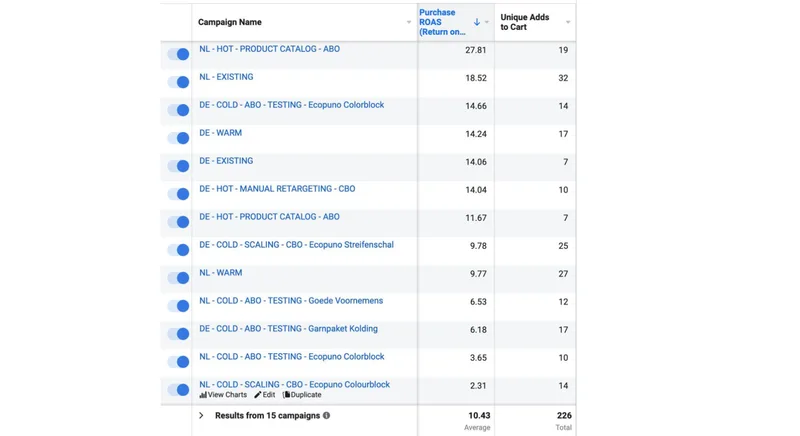Open DE - COLD - ABO - TESTING - Garnpaket Kolding link

(x=288, y=329)
